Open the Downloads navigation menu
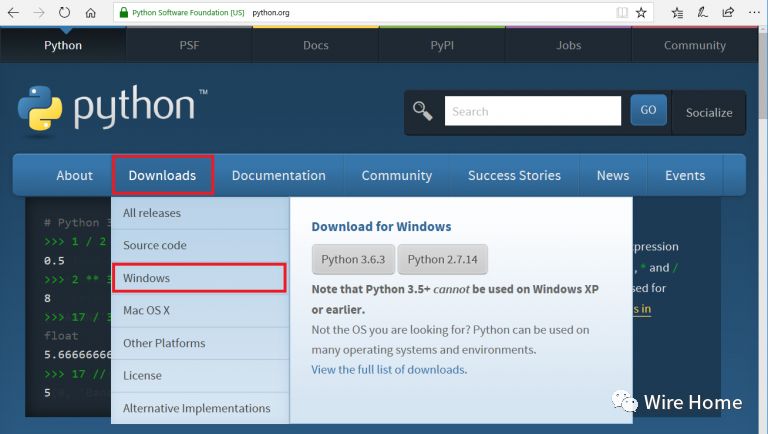Screen dimensions: 768x434 click(163, 175)
